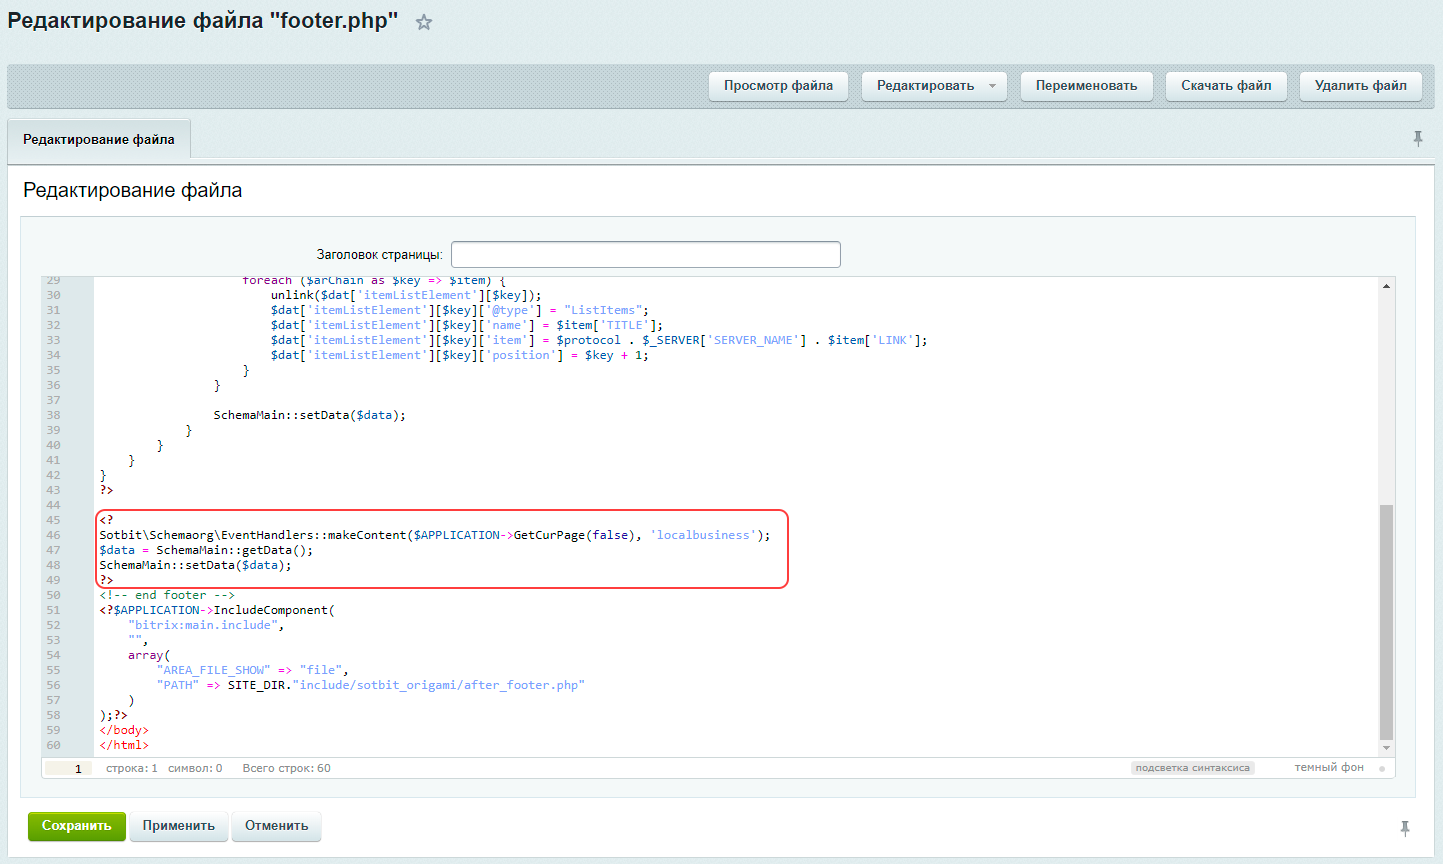Click the <!-- end footer --> comment line

point(167,595)
